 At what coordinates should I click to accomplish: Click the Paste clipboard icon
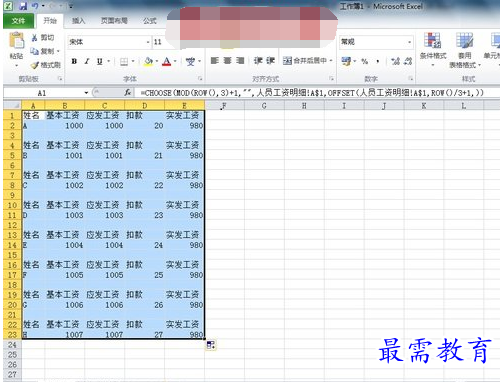tap(16, 41)
